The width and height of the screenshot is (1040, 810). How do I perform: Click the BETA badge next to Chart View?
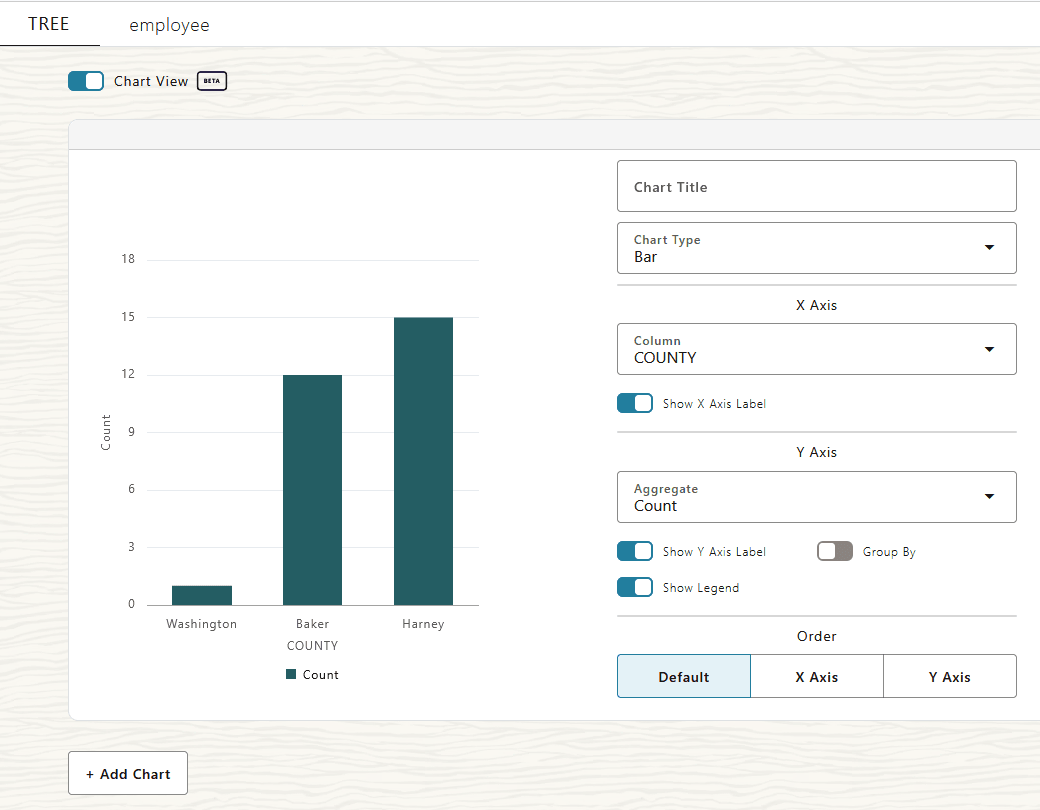point(211,81)
